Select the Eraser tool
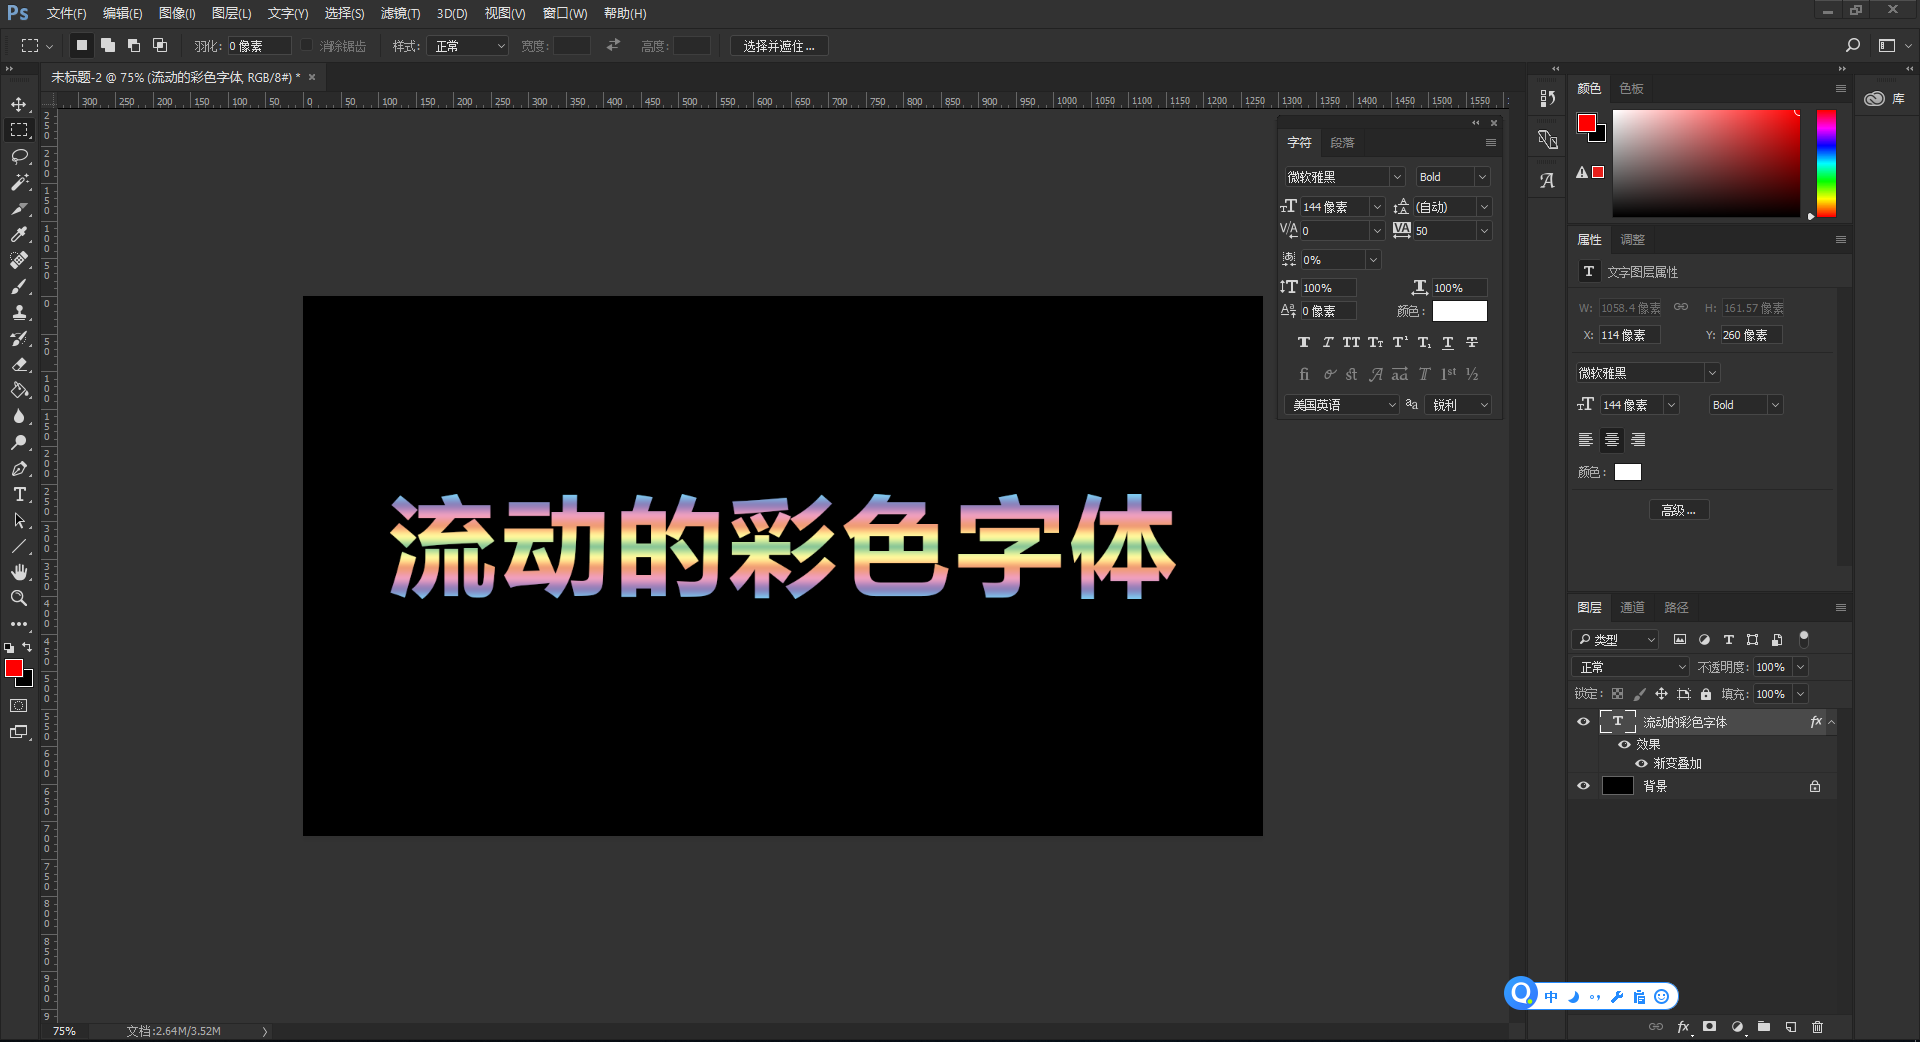This screenshot has width=1920, height=1042. pyautogui.click(x=19, y=364)
